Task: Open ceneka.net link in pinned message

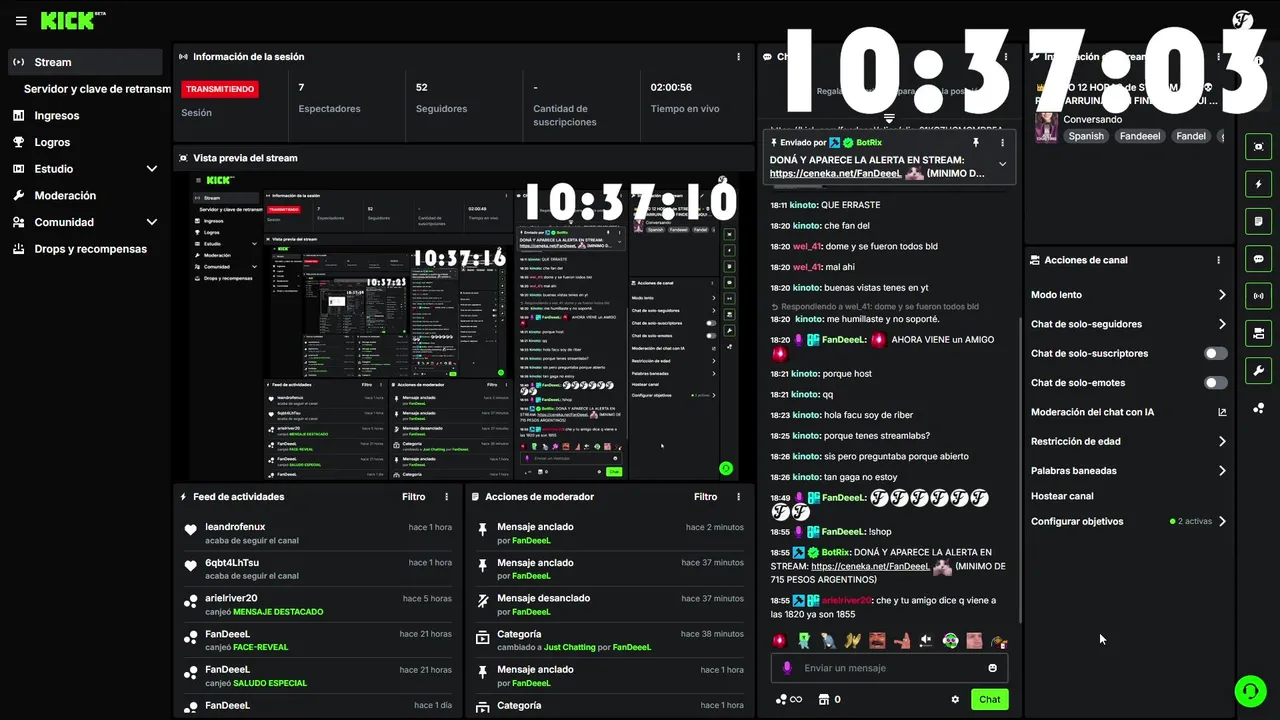Action: point(836,174)
